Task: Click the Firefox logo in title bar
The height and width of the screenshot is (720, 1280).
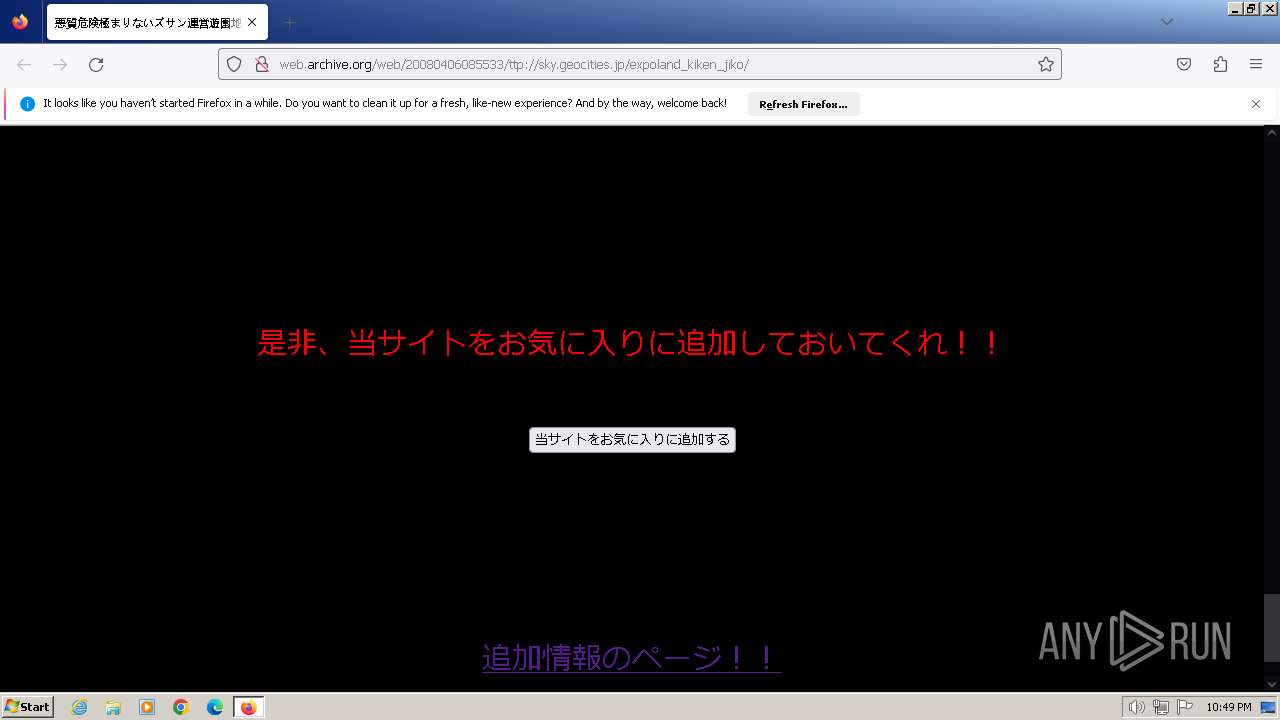Action: [x=20, y=22]
